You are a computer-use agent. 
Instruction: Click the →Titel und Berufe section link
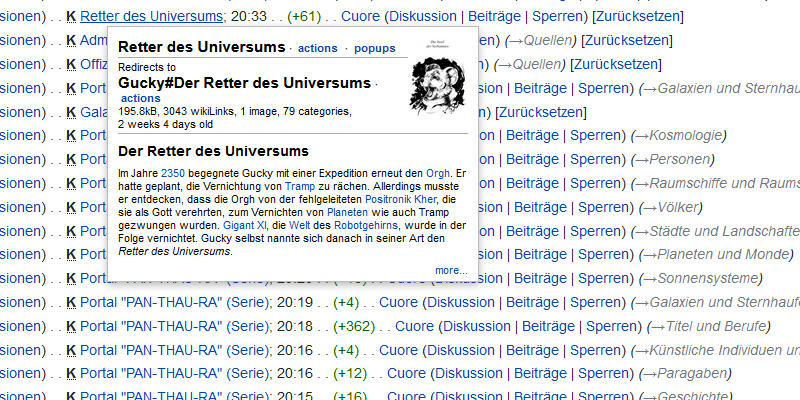coord(709,326)
